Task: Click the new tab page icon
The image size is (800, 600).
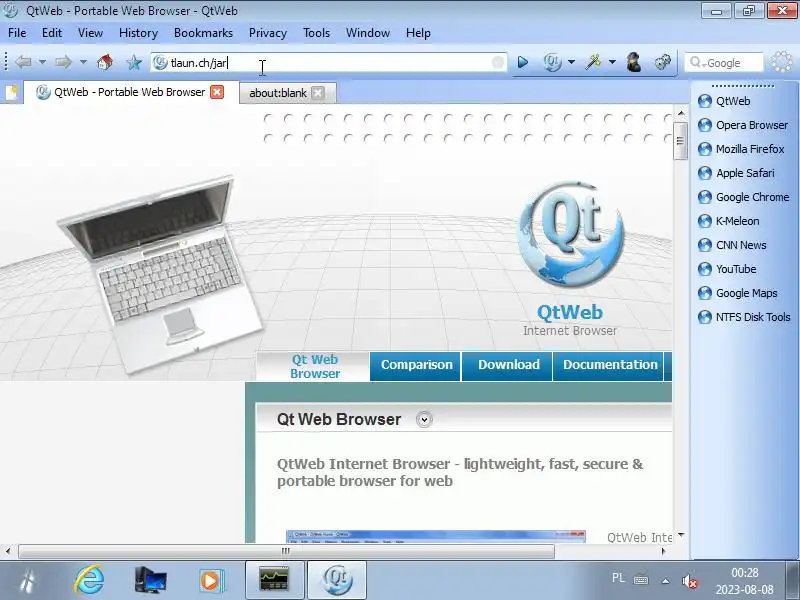Action: click(11, 92)
